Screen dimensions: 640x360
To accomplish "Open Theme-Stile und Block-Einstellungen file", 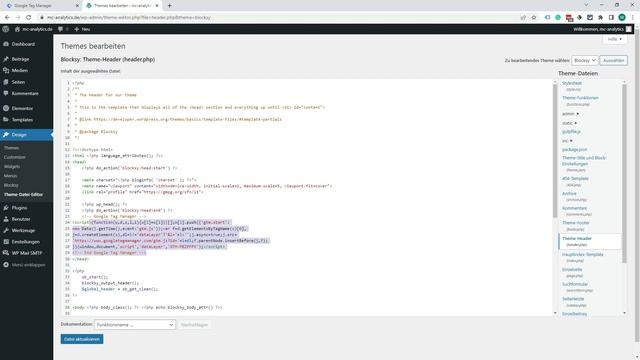I will [584, 161].
